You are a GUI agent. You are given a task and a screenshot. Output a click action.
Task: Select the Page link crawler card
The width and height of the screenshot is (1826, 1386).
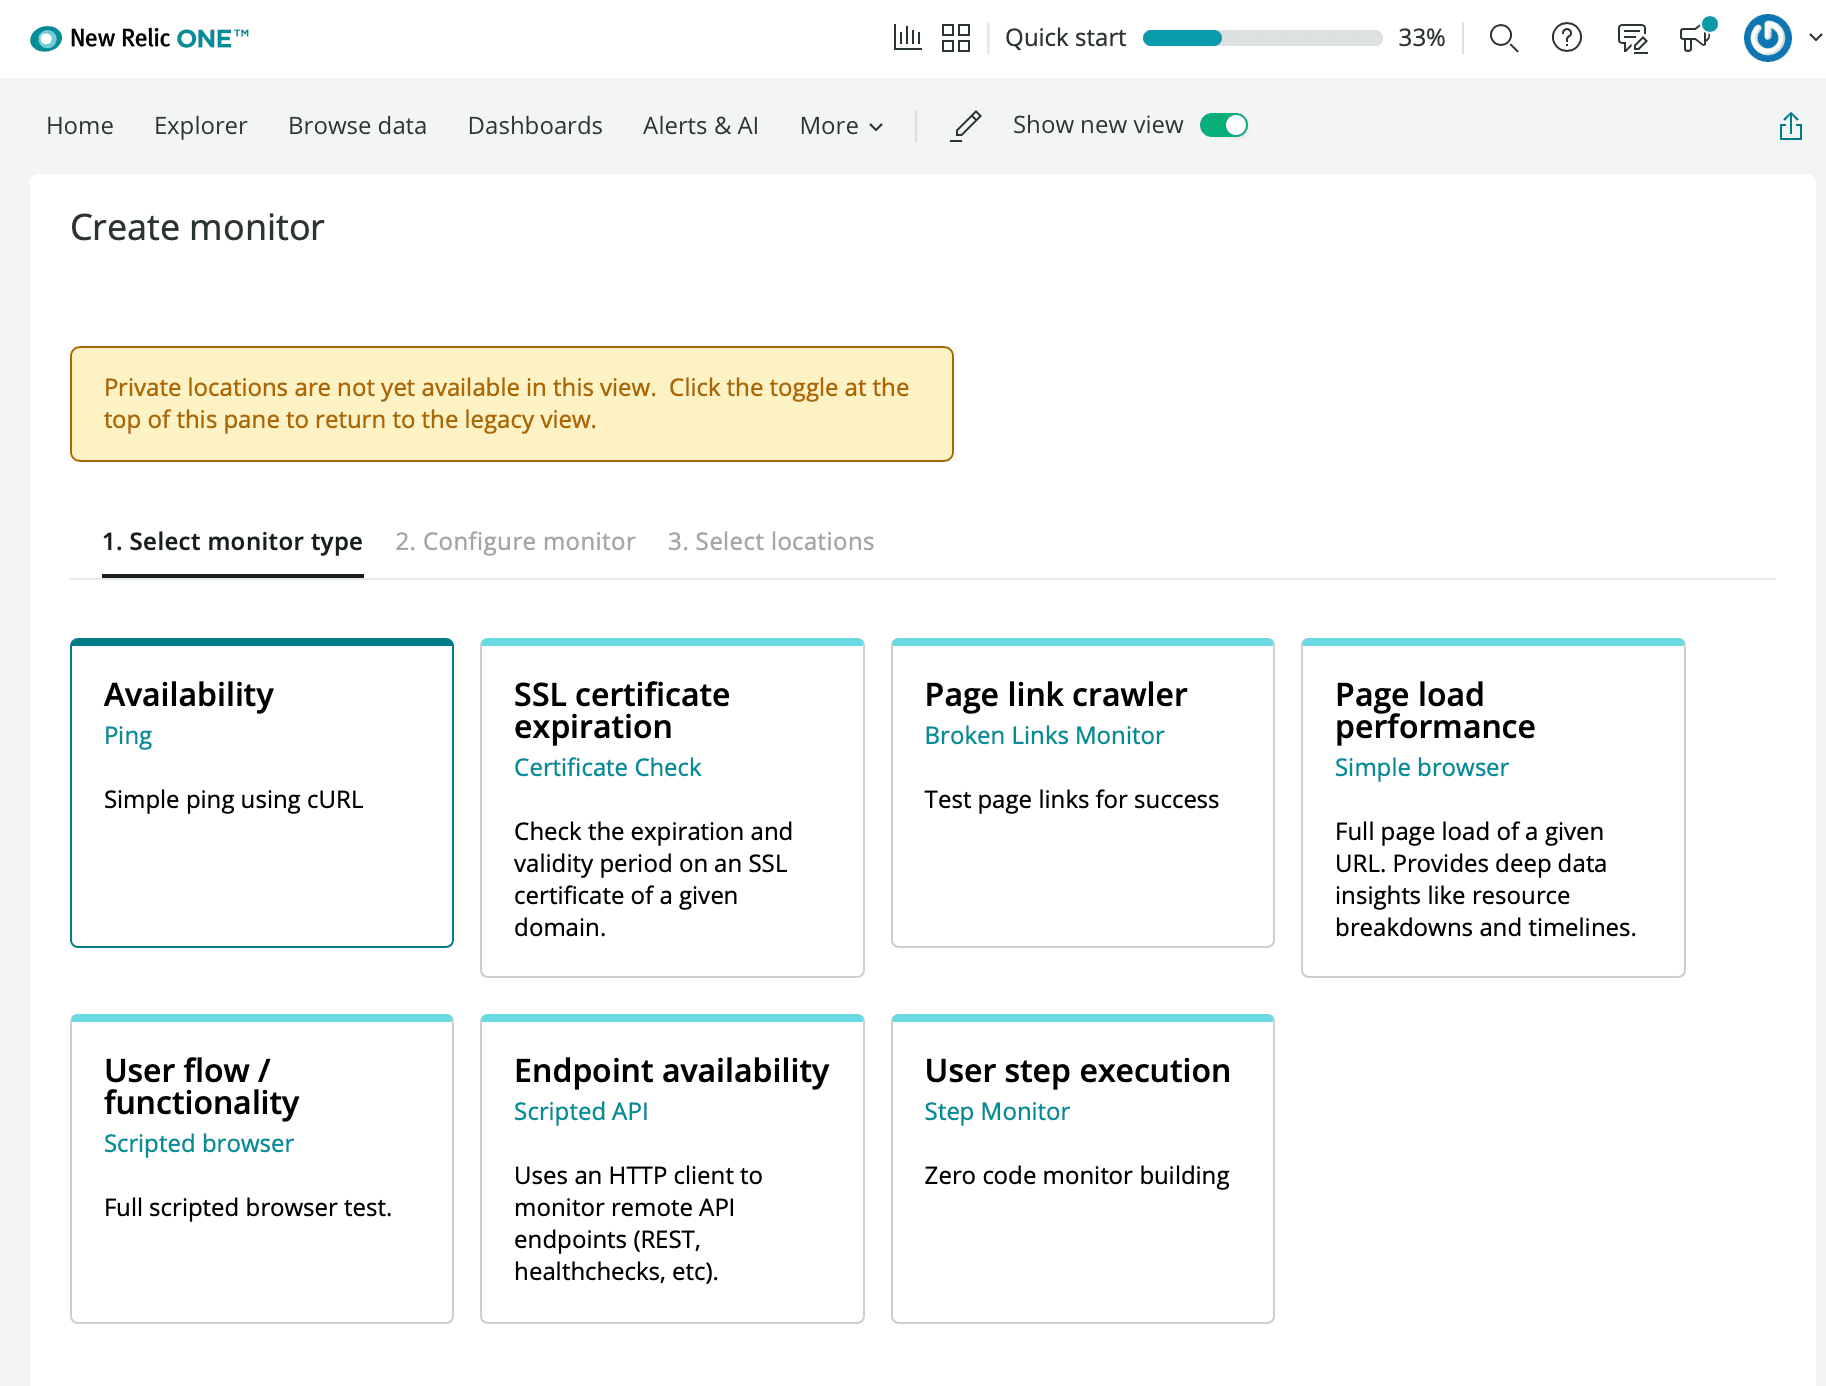click(x=1083, y=793)
